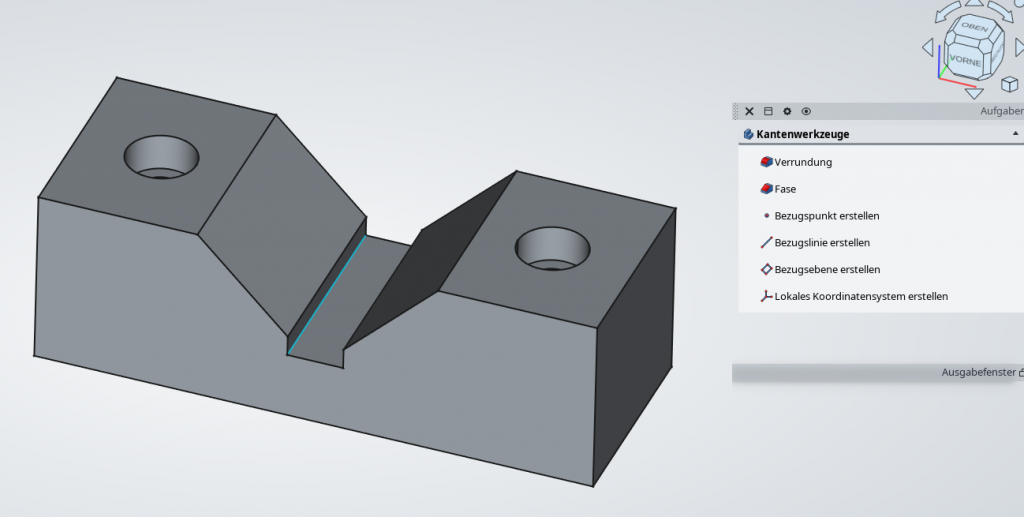Click the Bezugsebene erstellen plane icon
The height and width of the screenshot is (517, 1024).
(x=766, y=270)
